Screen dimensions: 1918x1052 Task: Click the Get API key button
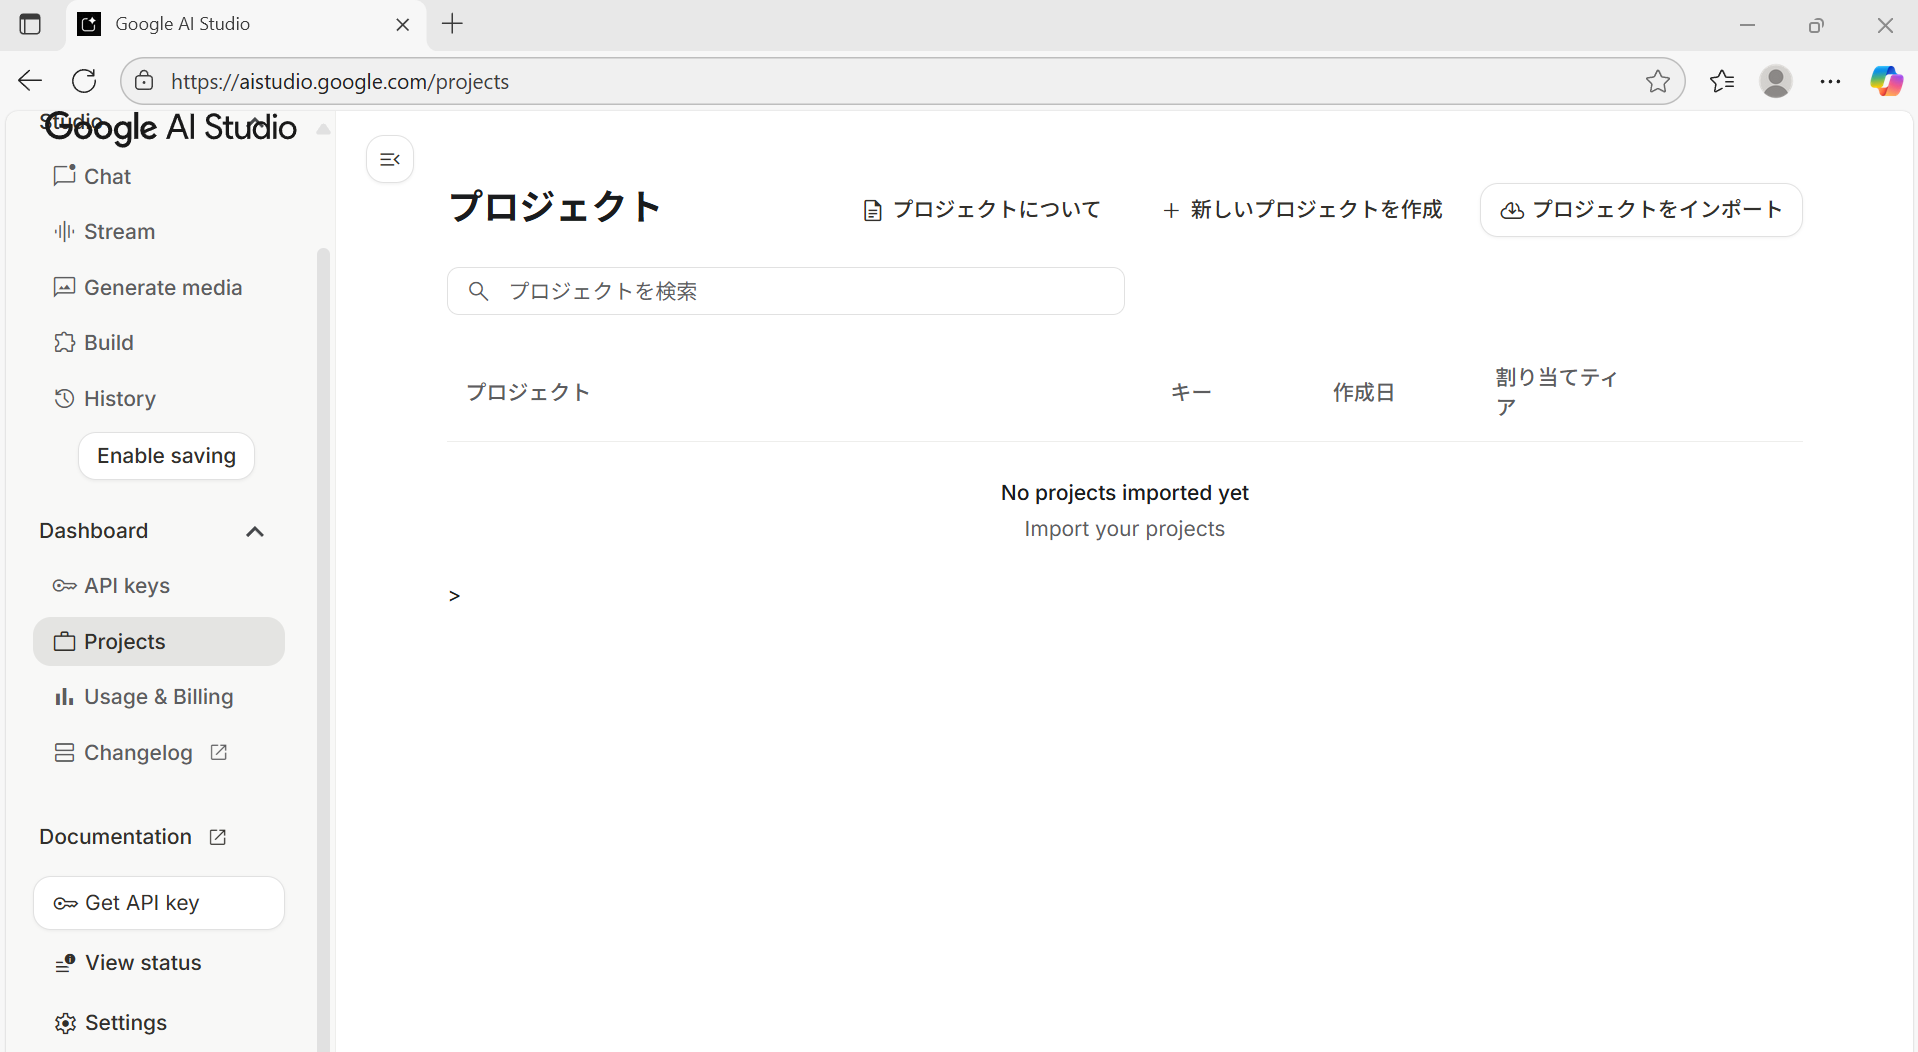pyautogui.click(x=159, y=903)
